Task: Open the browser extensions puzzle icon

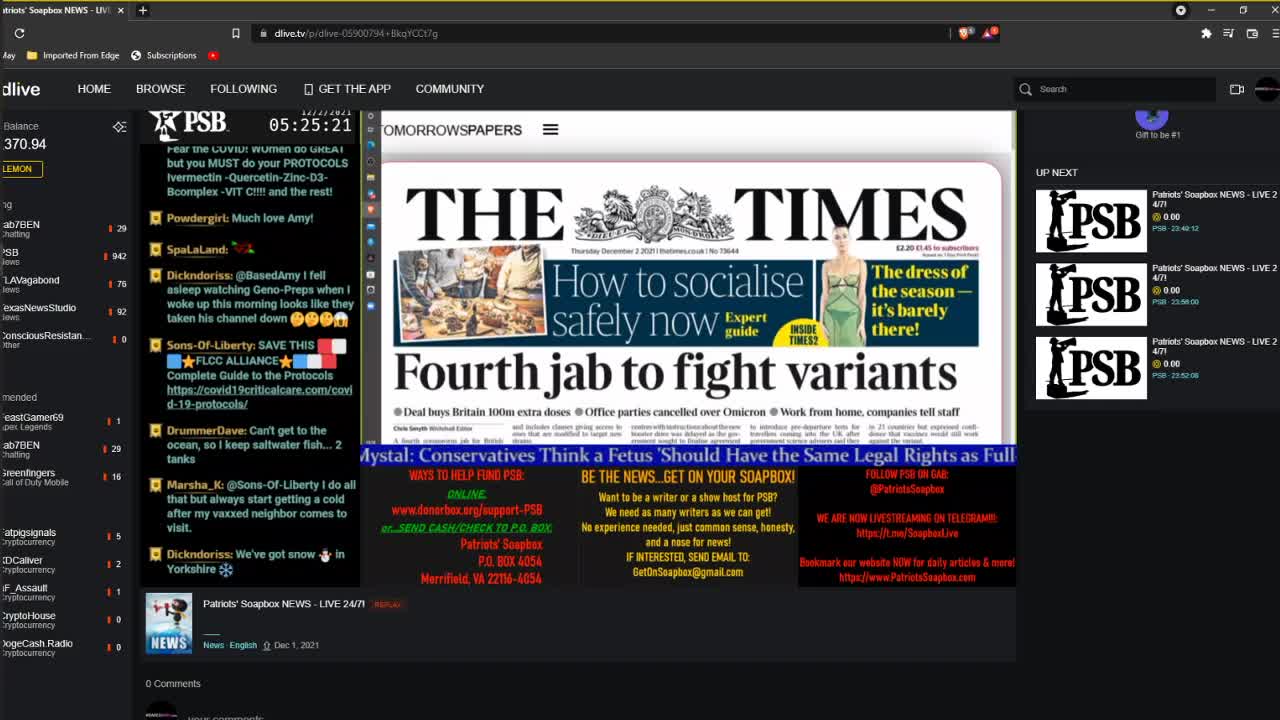Action: click(1206, 33)
